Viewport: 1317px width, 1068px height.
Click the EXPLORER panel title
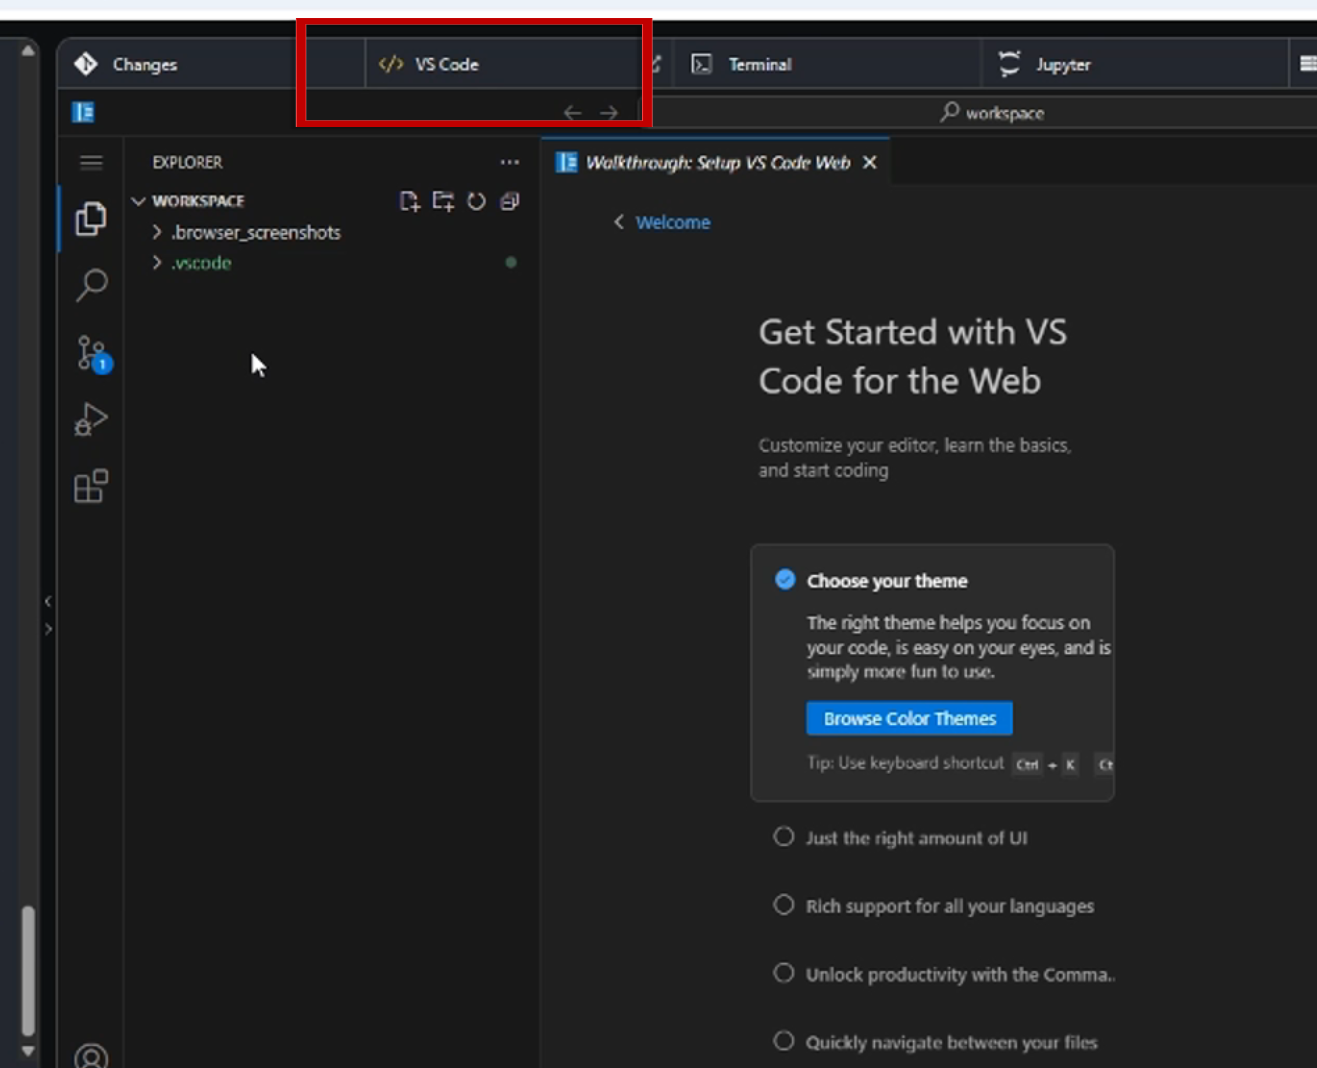point(187,162)
